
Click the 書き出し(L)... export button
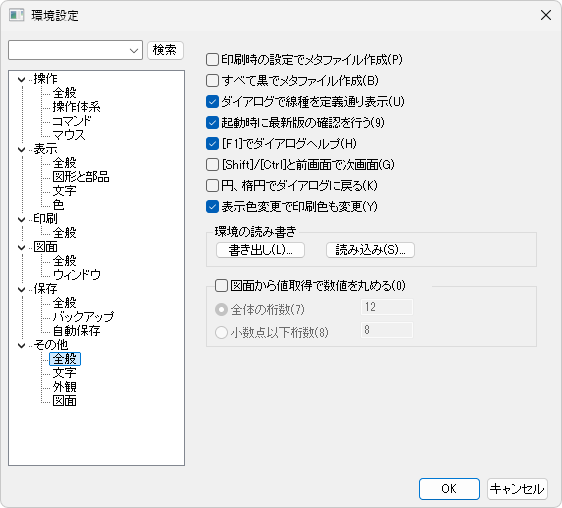pos(261,250)
